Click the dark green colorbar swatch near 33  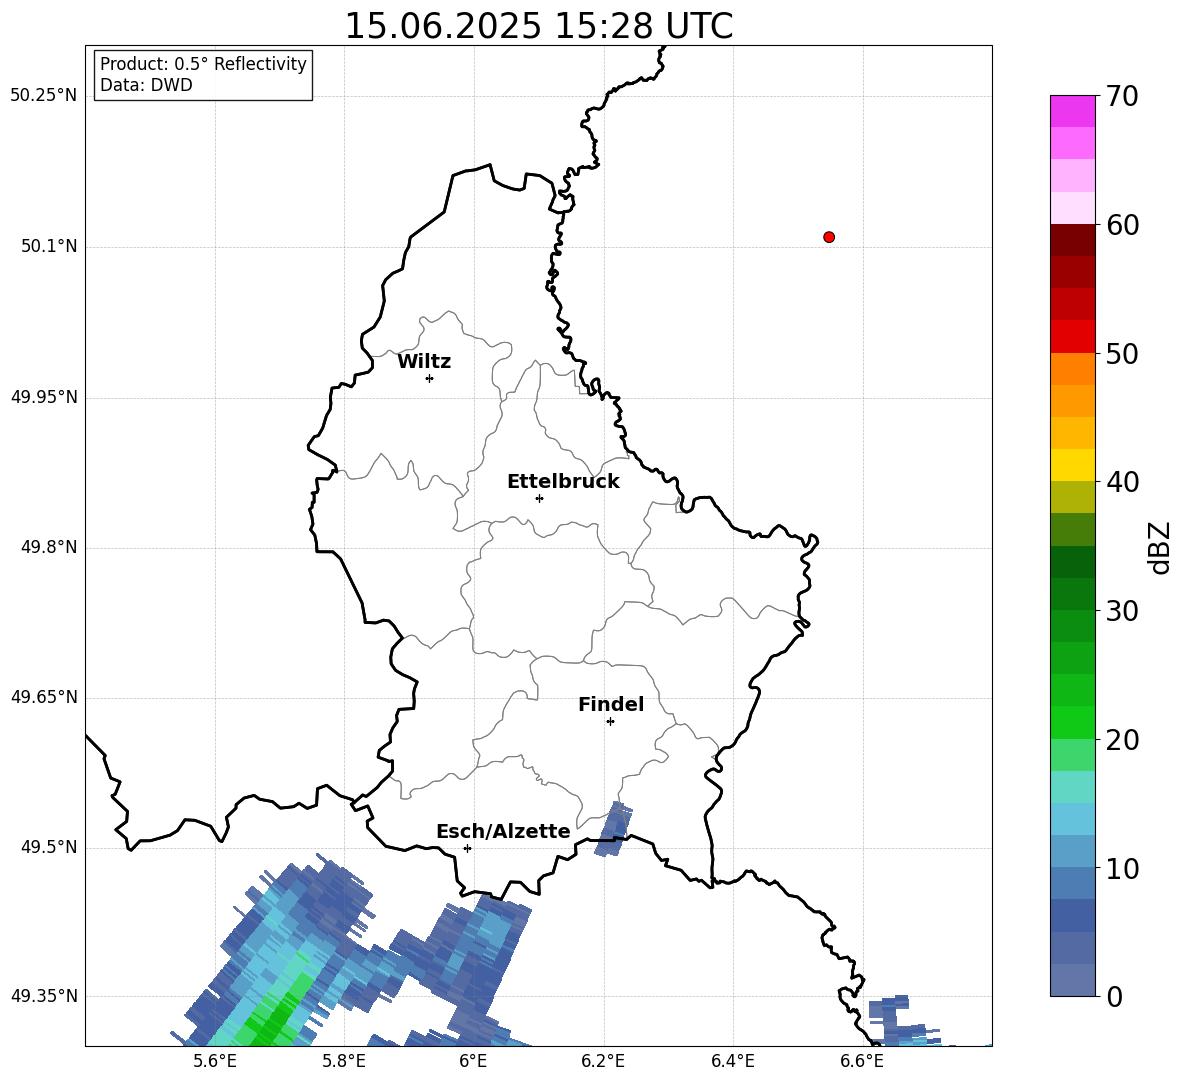pos(1072,562)
